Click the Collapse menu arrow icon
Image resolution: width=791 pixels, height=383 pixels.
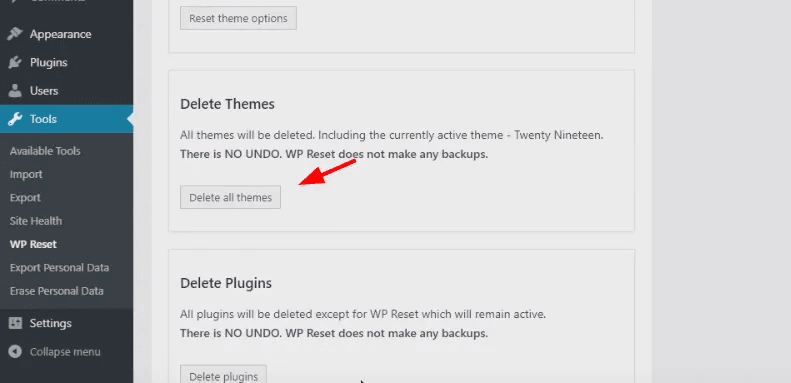[15, 352]
